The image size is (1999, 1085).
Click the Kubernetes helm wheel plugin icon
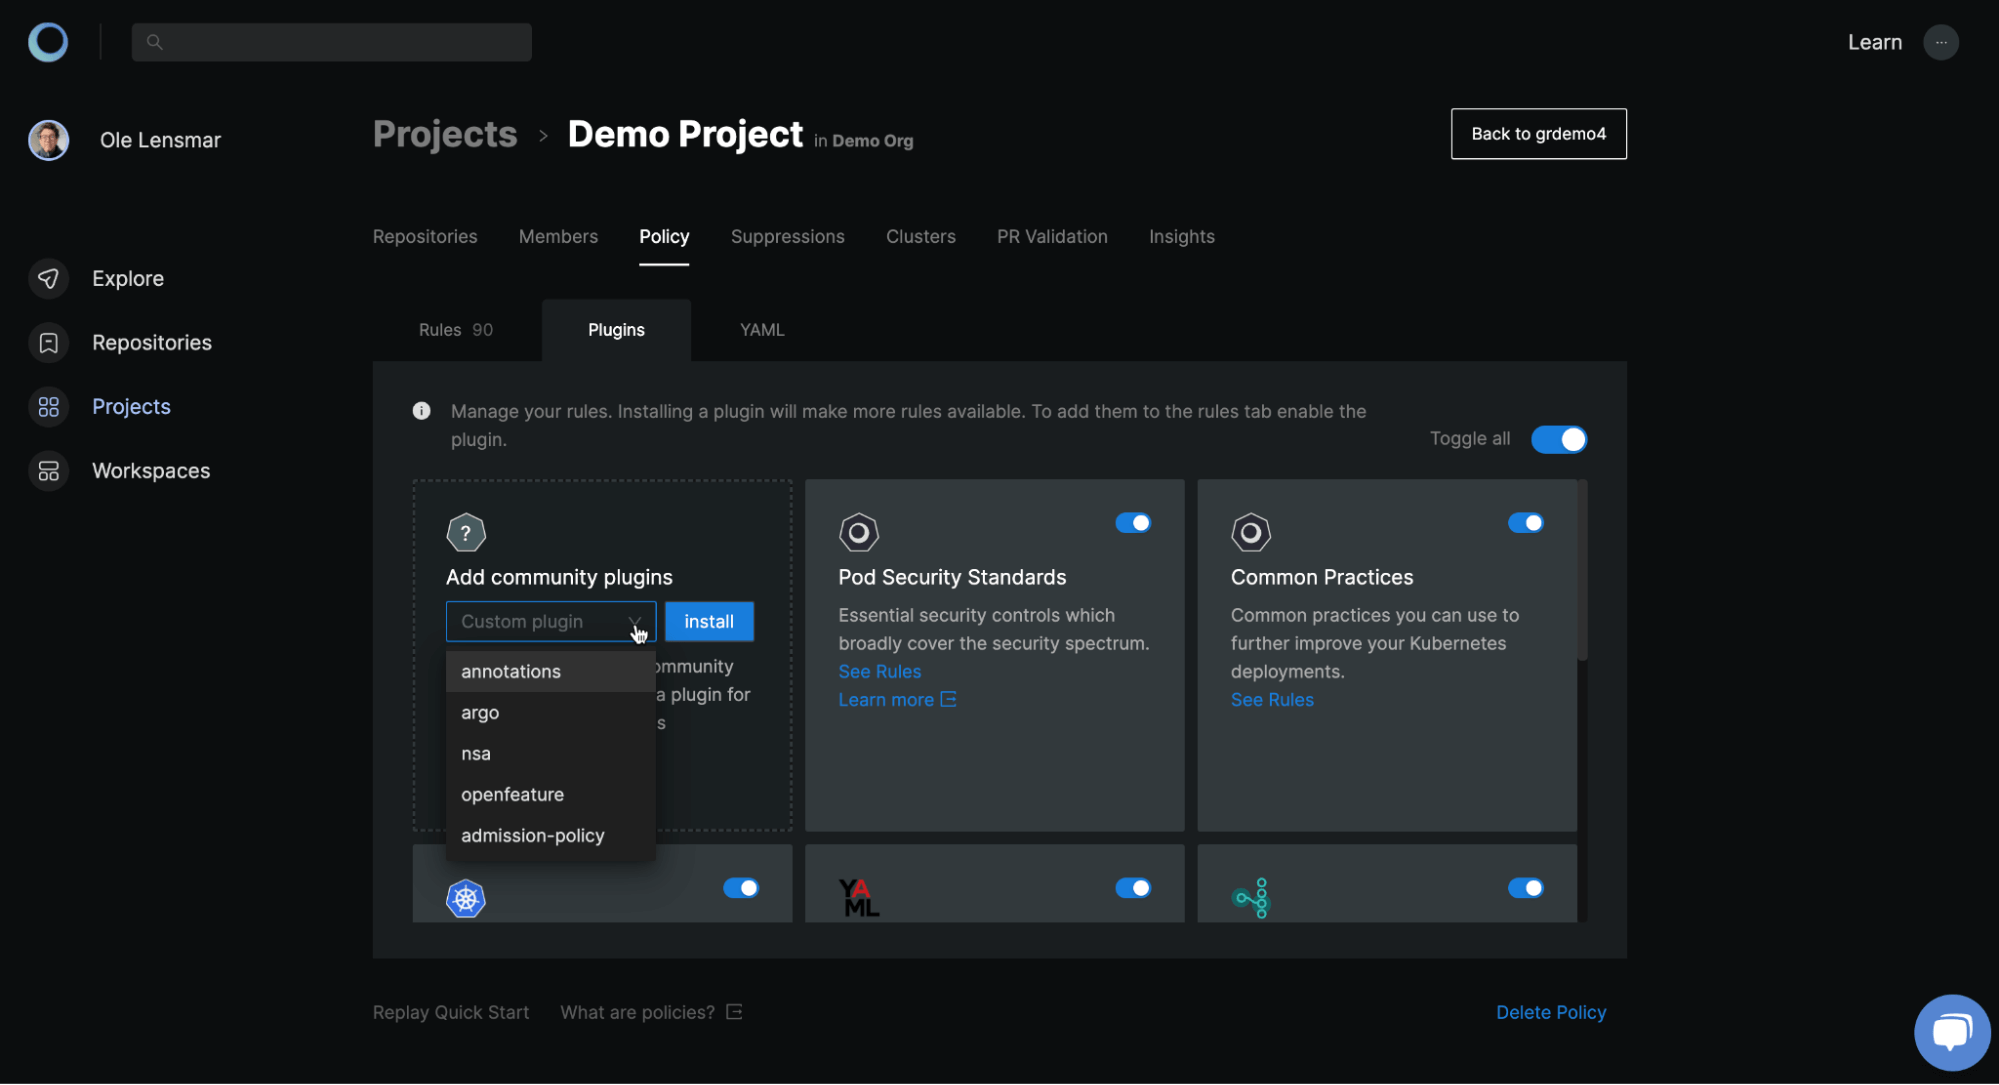tap(465, 898)
